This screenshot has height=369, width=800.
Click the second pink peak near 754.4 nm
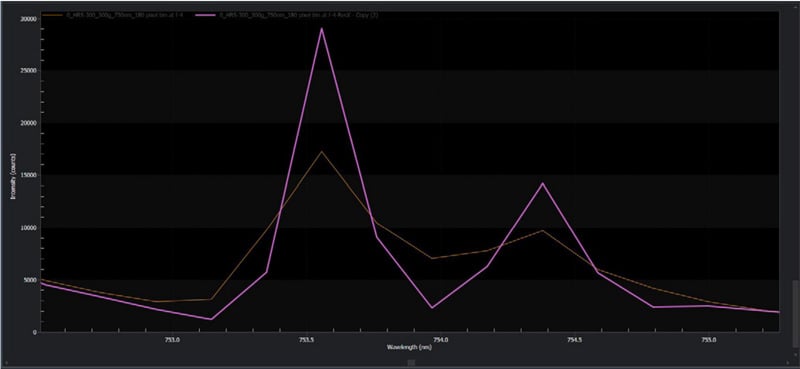pos(543,183)
